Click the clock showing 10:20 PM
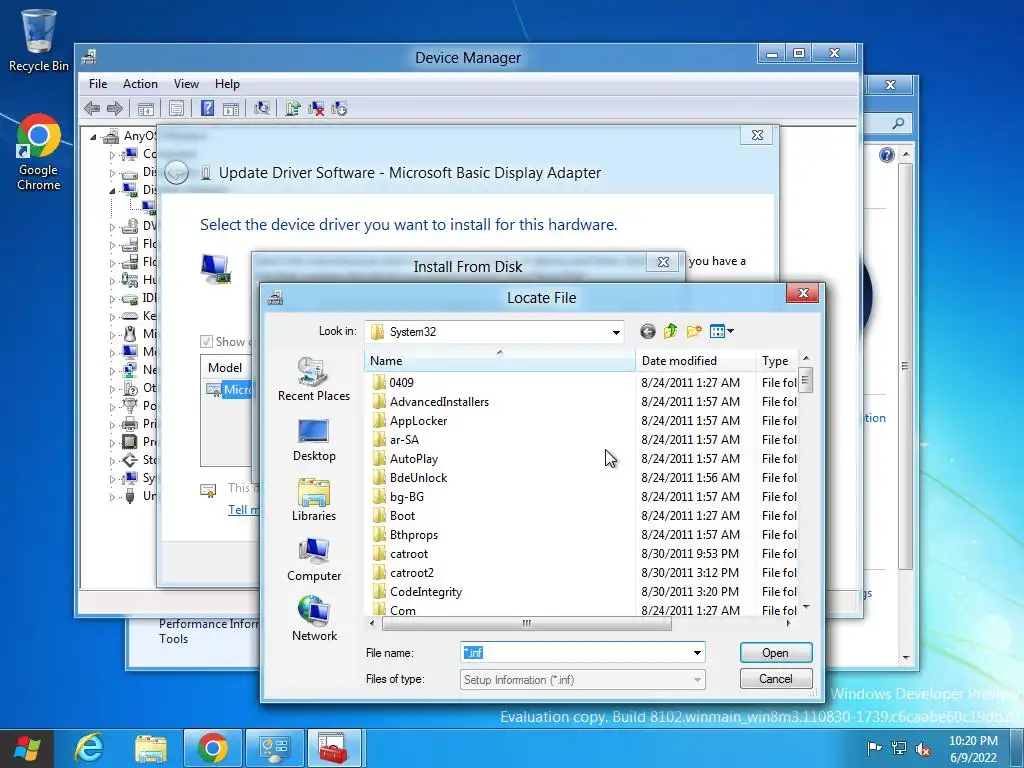Screen dimensions: 1024x768 click(973, 741)
